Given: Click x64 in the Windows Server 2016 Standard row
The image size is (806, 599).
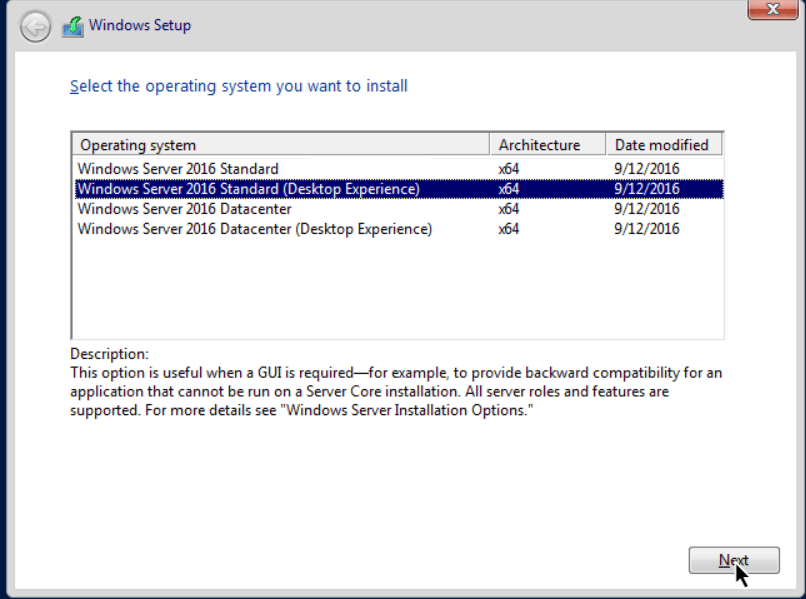Looking at the screenshot, I should tap(508, 169).
